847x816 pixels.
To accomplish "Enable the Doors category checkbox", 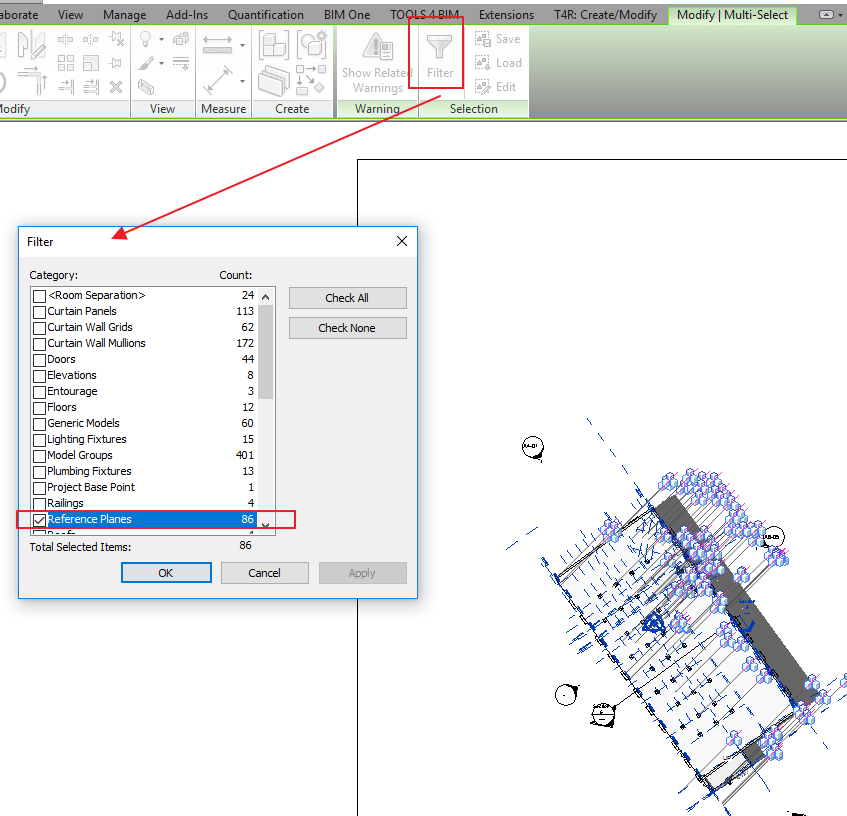I will (x=38, y=359).
